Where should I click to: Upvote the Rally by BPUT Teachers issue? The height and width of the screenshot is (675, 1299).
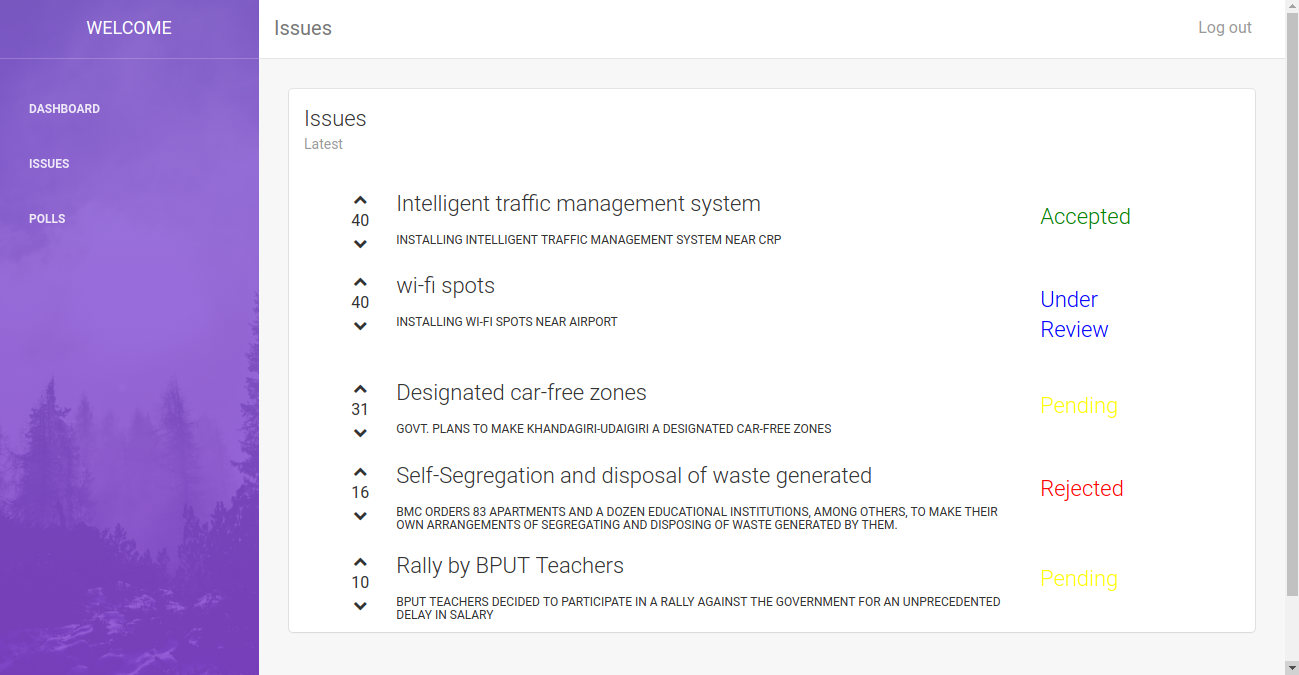[360, 563]
